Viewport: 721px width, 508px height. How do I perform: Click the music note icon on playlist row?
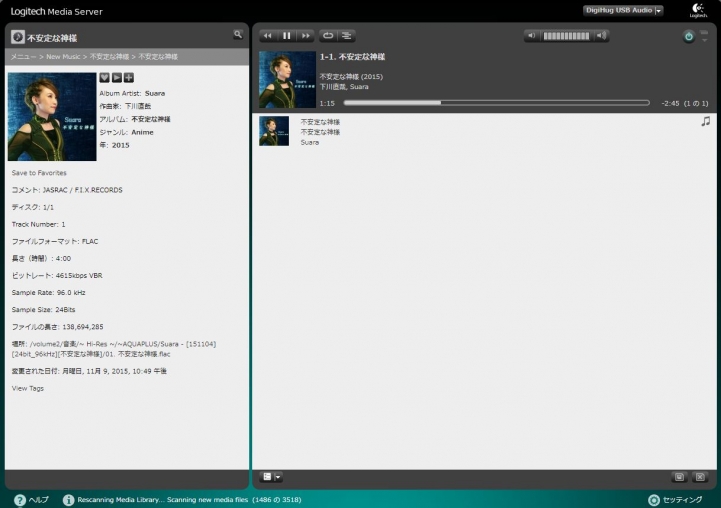(x=705, y=121)
